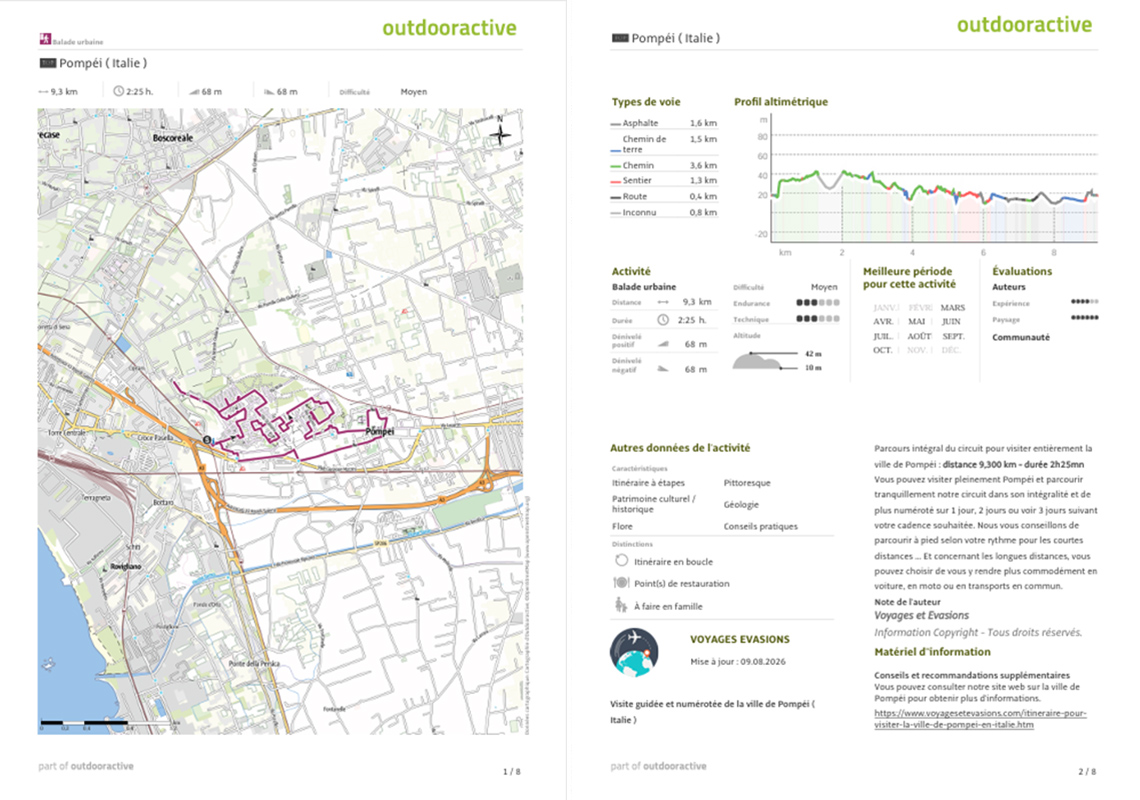Click the outdooractive logo on page 2
Image resolution: width=1140 pixels, height=800 pixels.
pyautogui.click(x=1024, y=25)
